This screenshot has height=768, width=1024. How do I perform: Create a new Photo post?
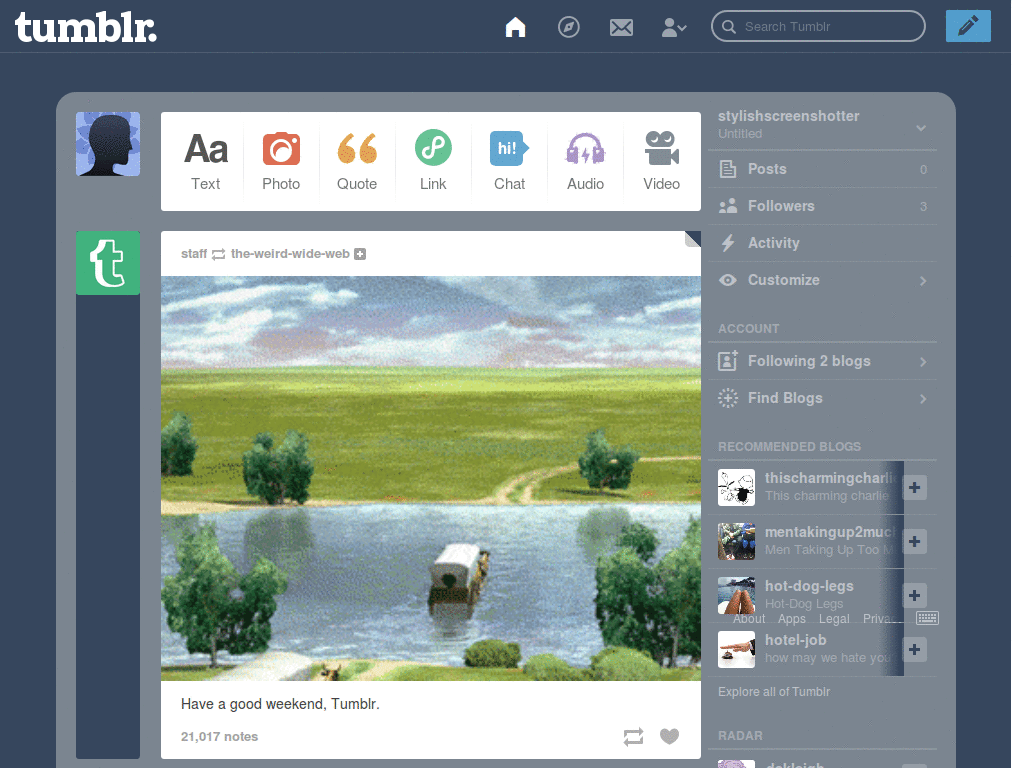(x=281, y=161)
